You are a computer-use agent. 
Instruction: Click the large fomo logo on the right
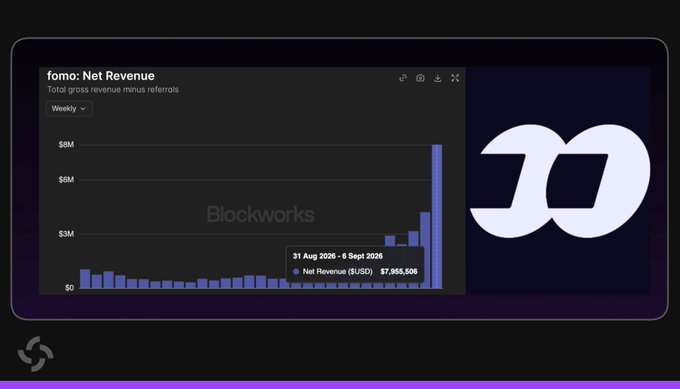(x=560, y=181)
